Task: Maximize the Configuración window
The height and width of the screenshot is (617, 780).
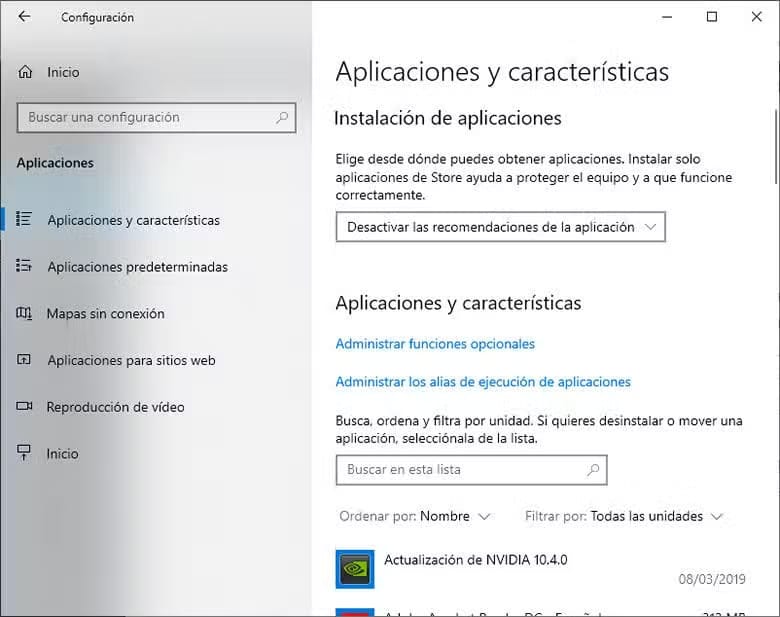Action: [712, 17]
